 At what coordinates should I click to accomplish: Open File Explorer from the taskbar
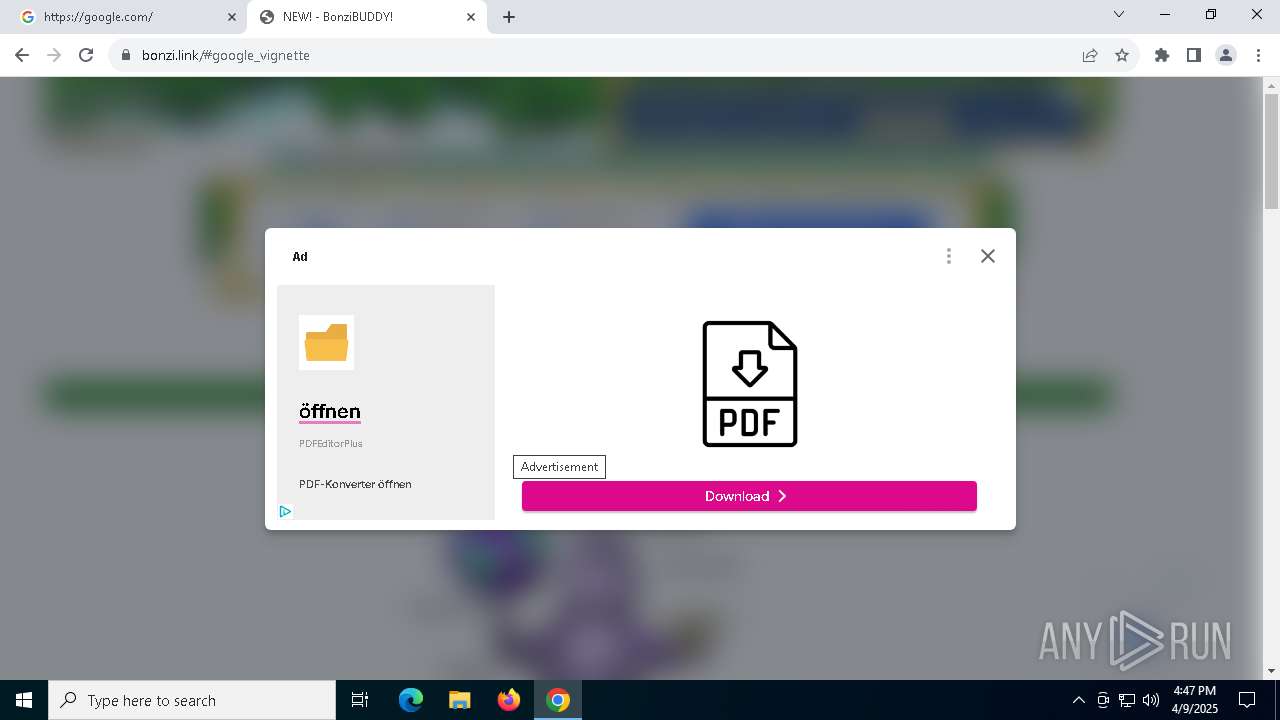[x=460, y=700]
